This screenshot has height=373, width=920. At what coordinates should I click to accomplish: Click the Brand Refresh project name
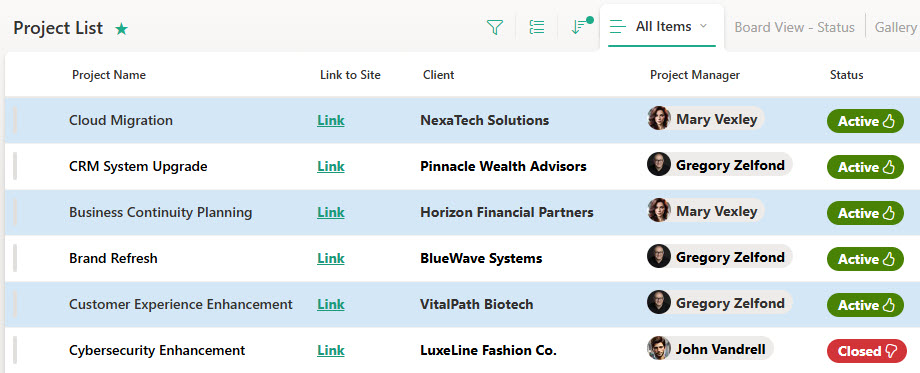(x=113, y=259)
